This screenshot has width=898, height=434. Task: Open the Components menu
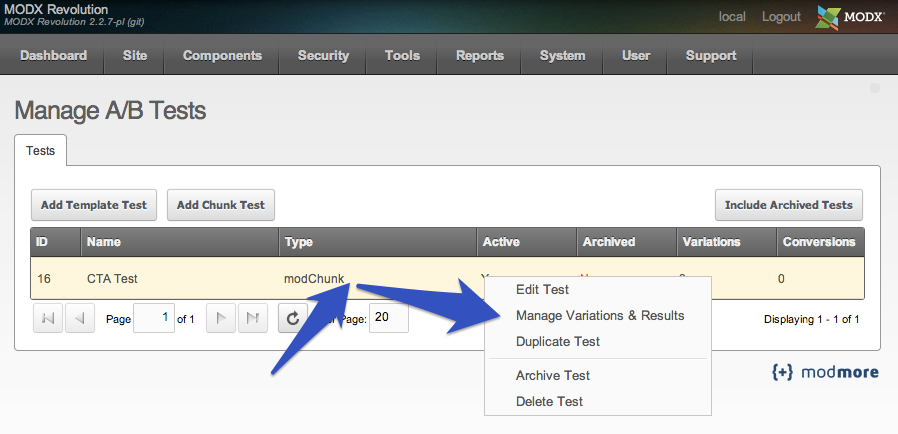[222, 56]
